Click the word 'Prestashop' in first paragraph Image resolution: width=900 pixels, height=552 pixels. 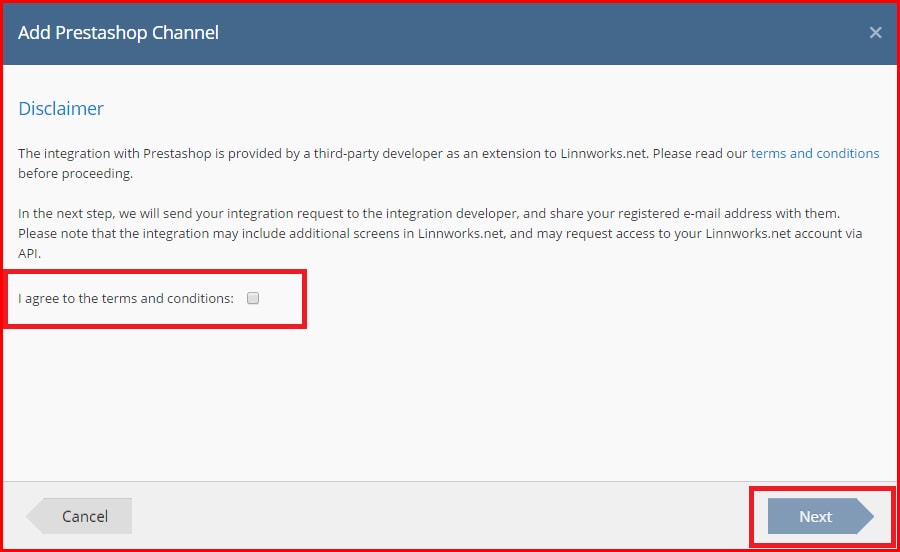pos(177,154)
